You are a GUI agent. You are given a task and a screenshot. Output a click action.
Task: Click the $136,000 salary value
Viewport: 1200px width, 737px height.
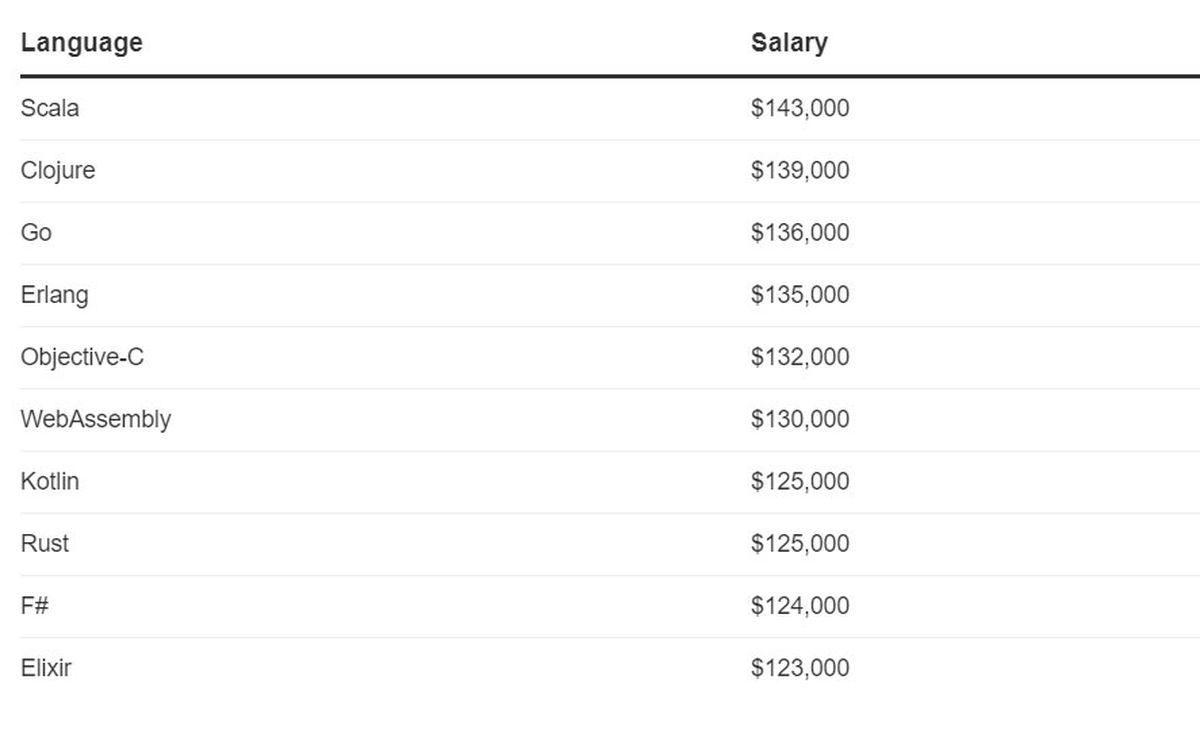click(800, 232)
